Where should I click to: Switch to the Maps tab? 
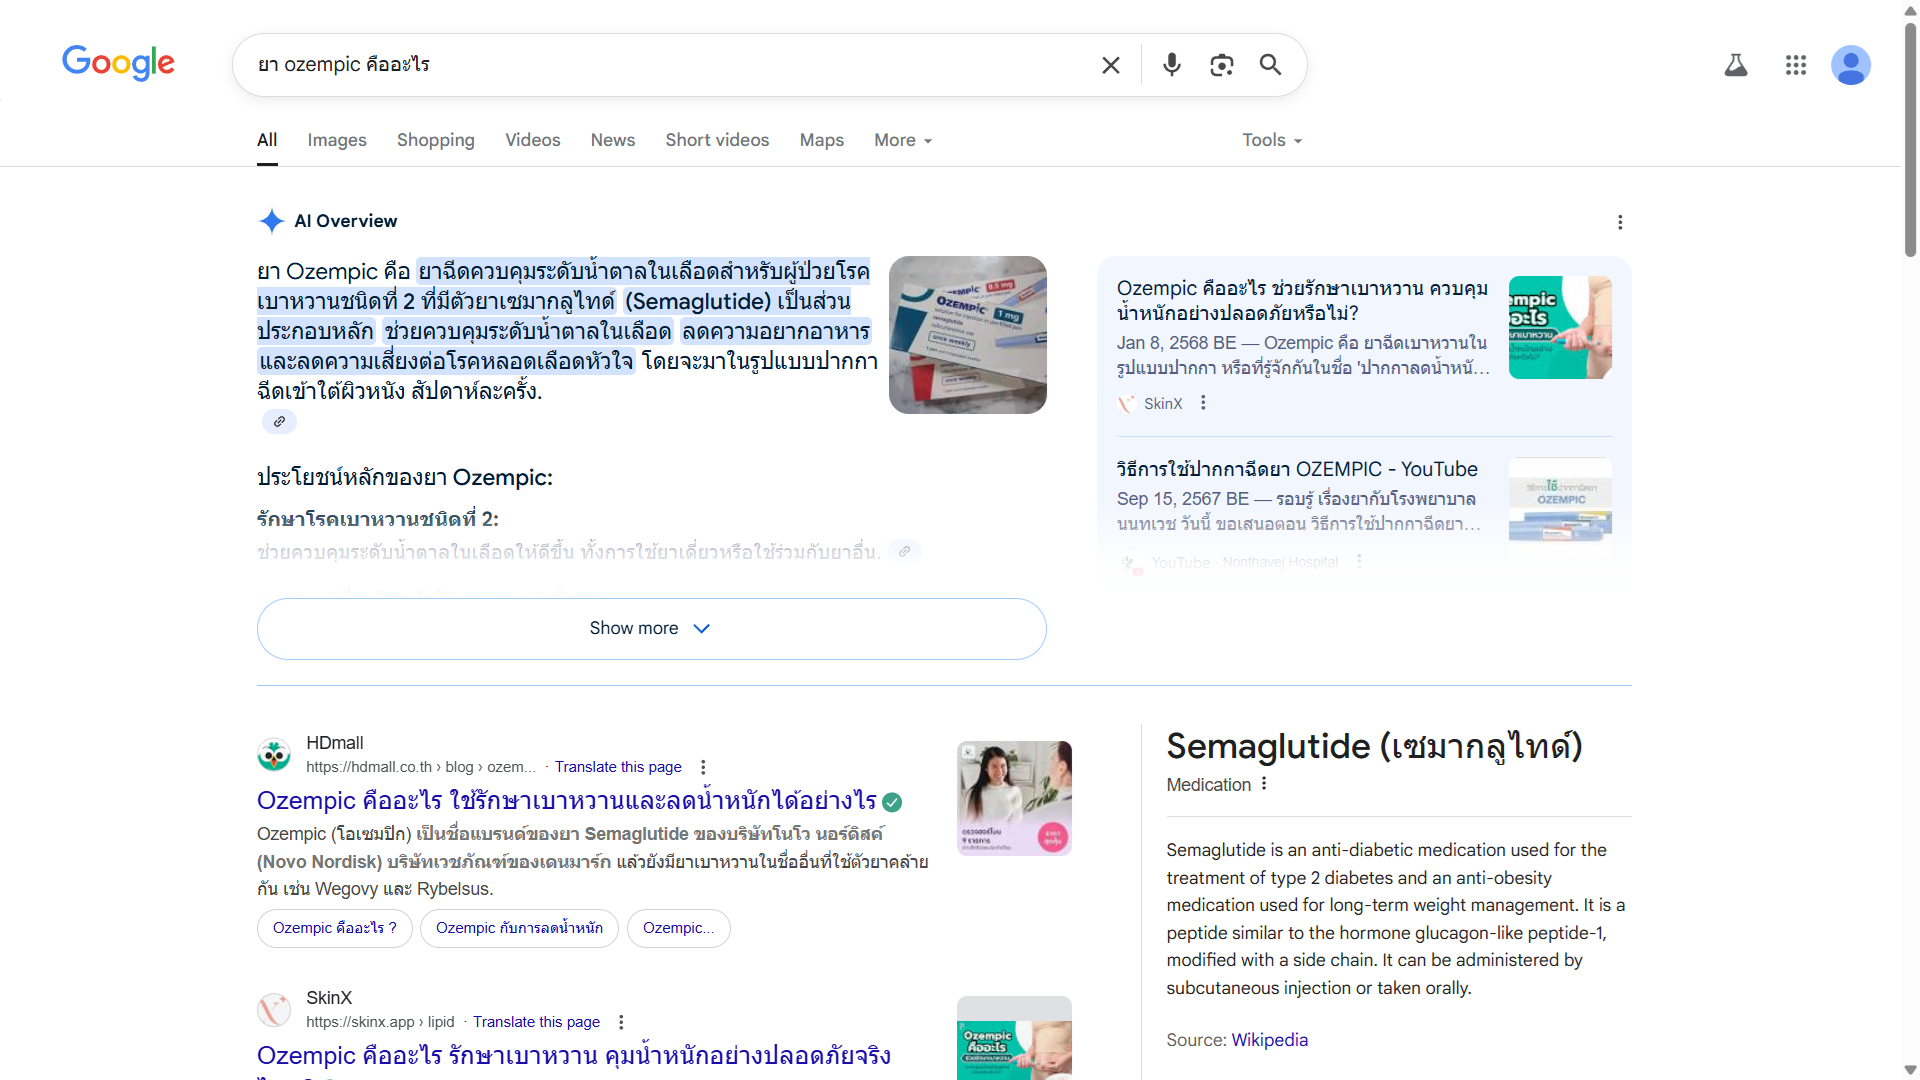pyautogui.click(x=822, y=140)
